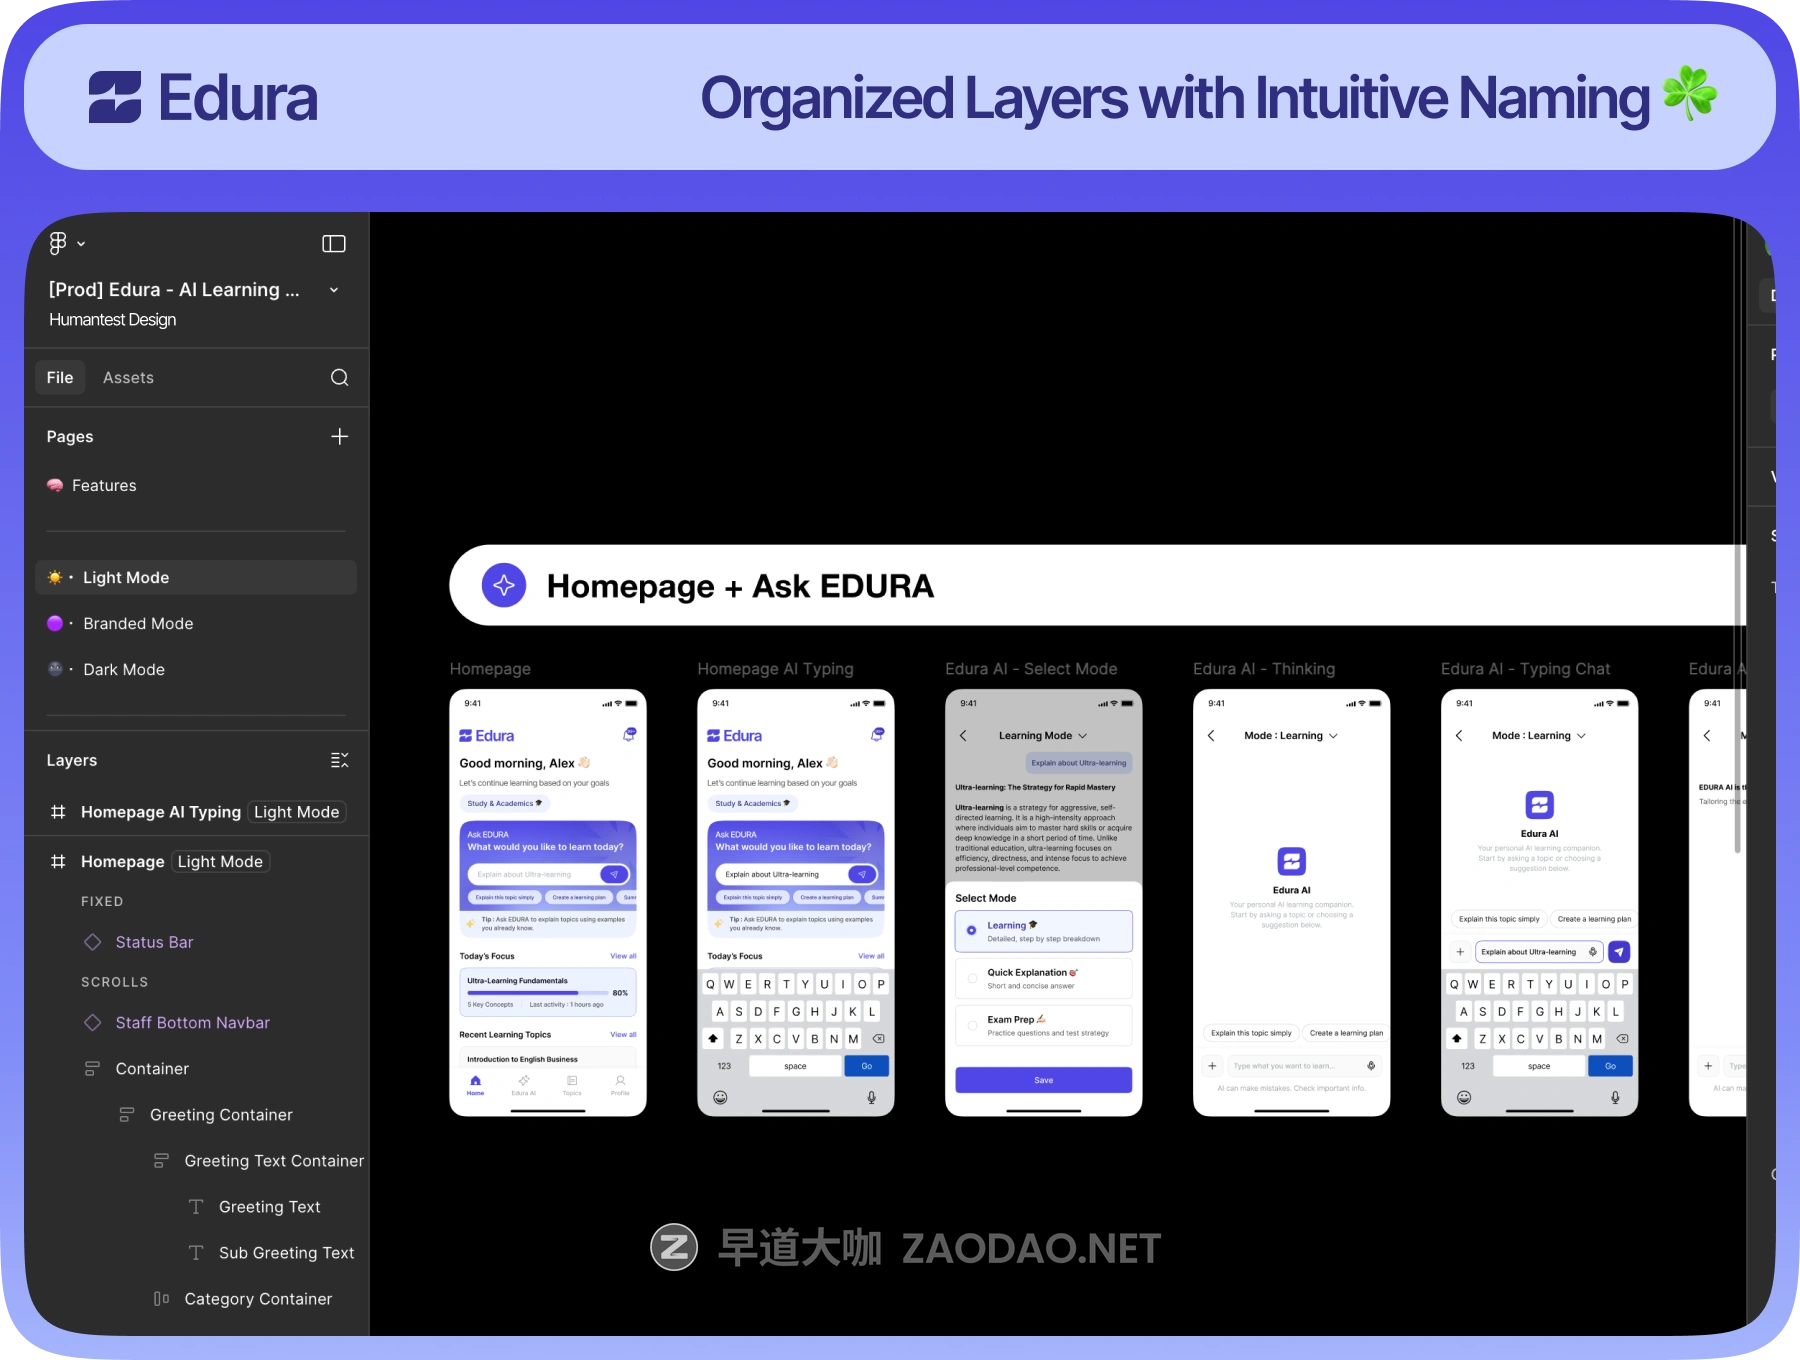Select the Learning radio option
Image resolution: width=1800 pixels, height=1360 pixels.
[972, 931]
